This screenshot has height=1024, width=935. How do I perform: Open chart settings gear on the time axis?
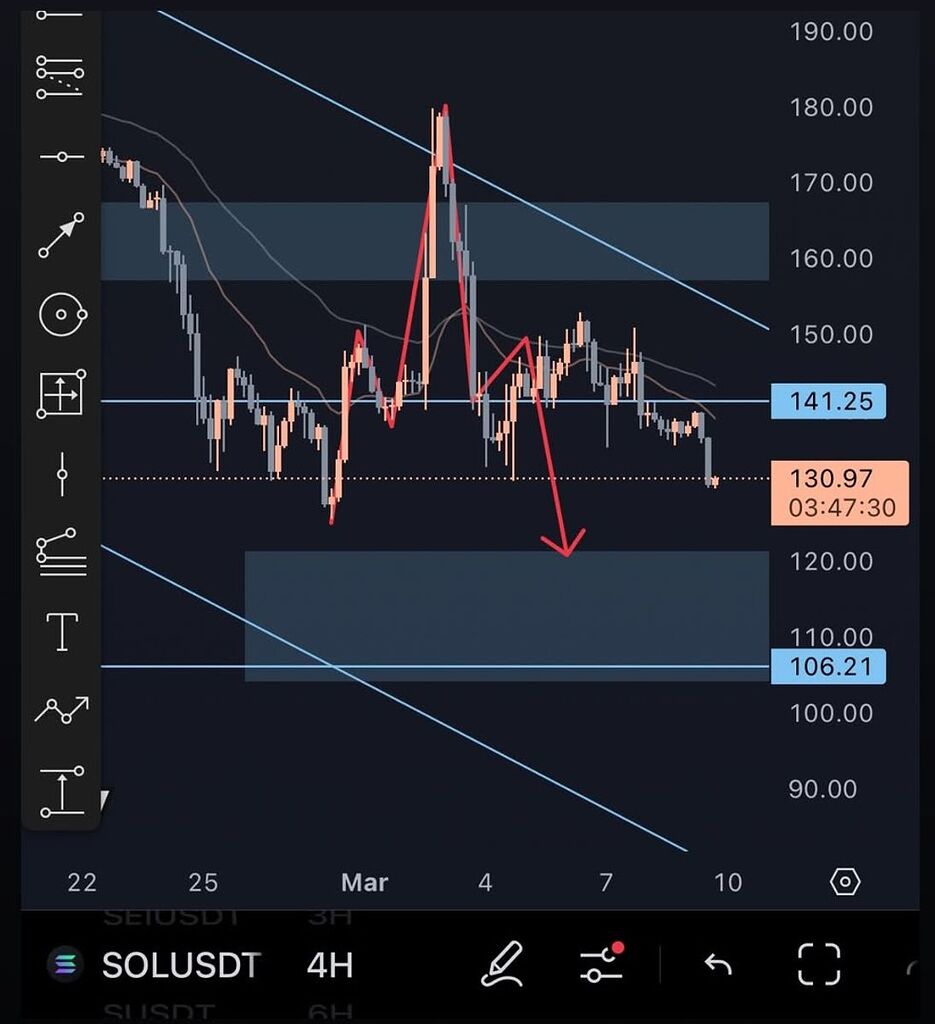coord(845,882)
